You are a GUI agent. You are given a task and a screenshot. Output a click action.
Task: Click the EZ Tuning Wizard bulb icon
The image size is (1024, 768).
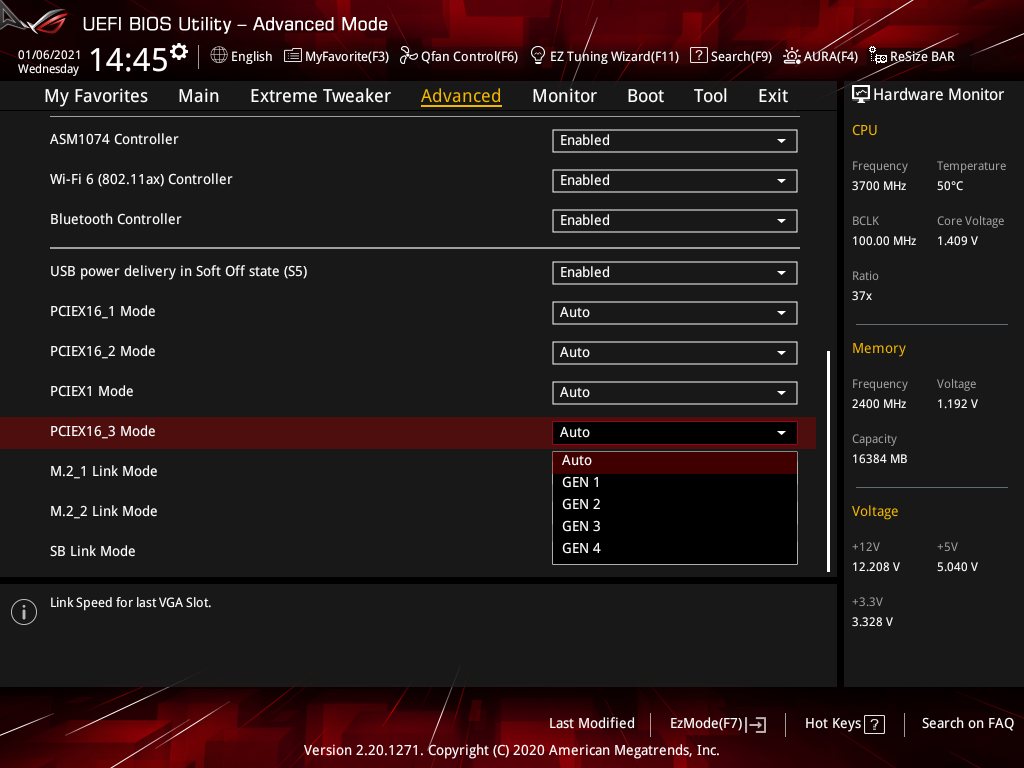[537, 56]
